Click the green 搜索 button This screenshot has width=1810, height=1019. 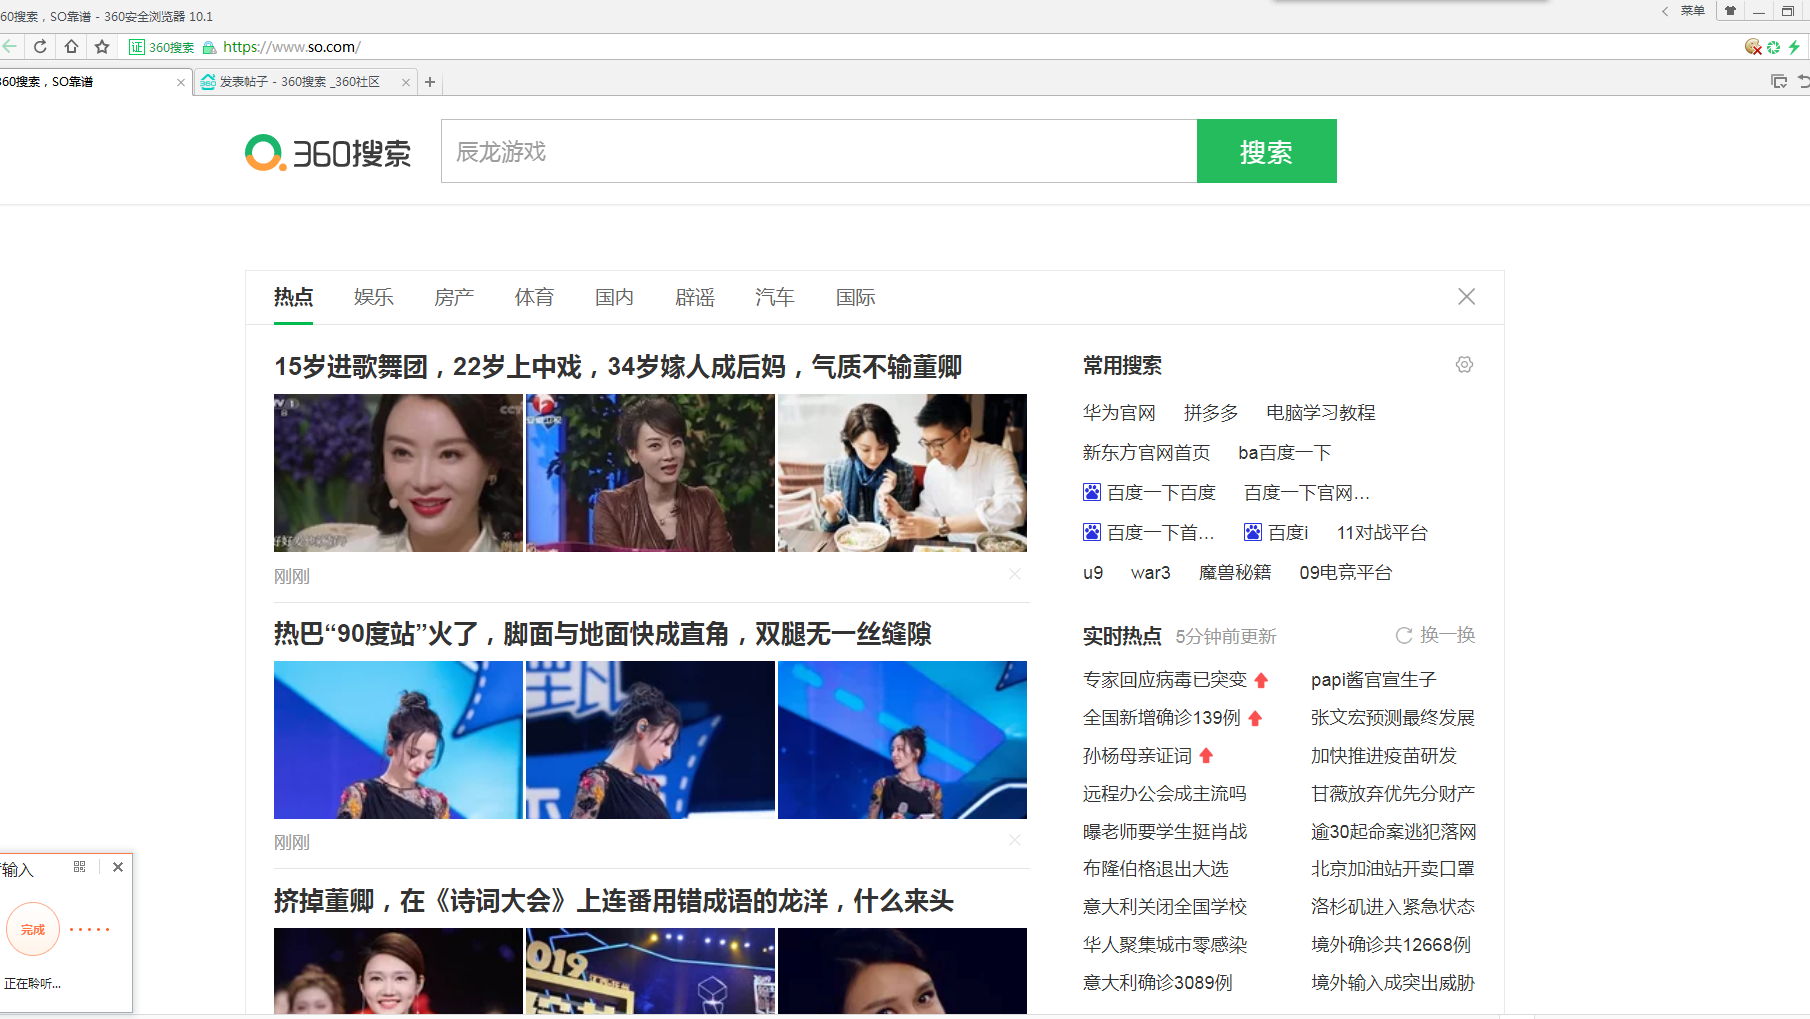(x=1267, y=151)
